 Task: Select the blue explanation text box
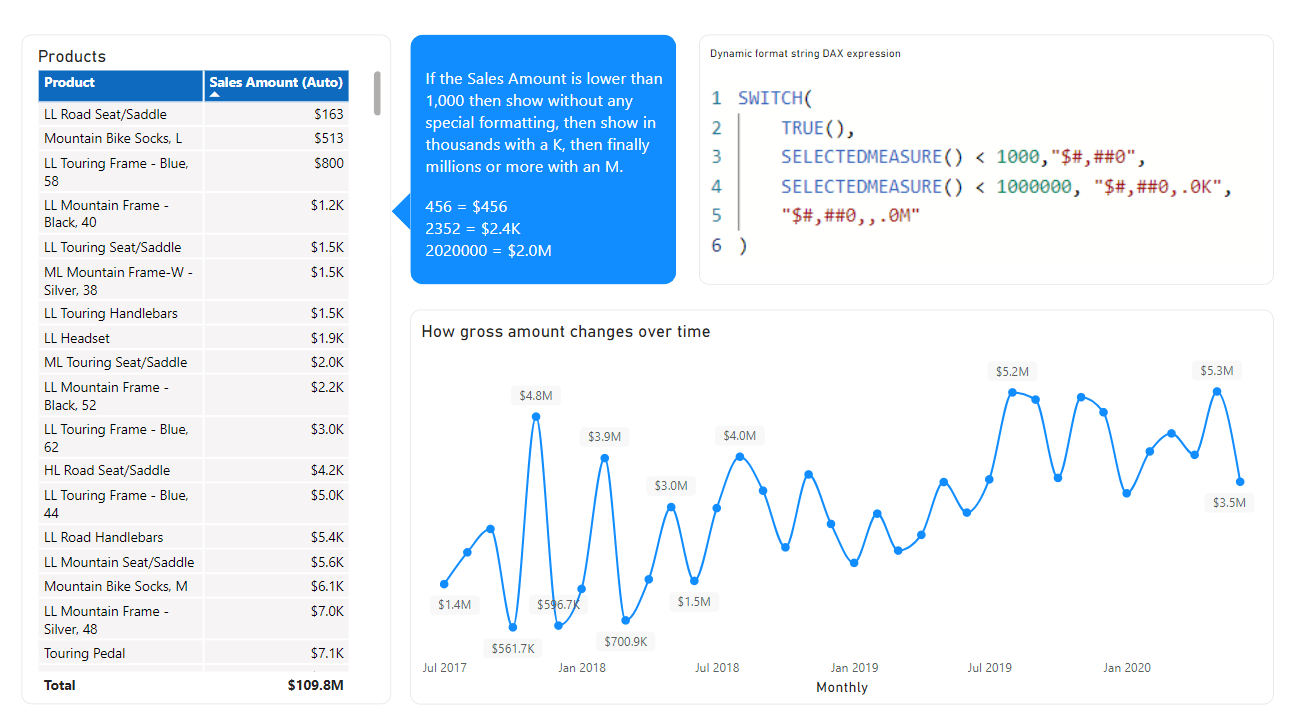(543, 160)
